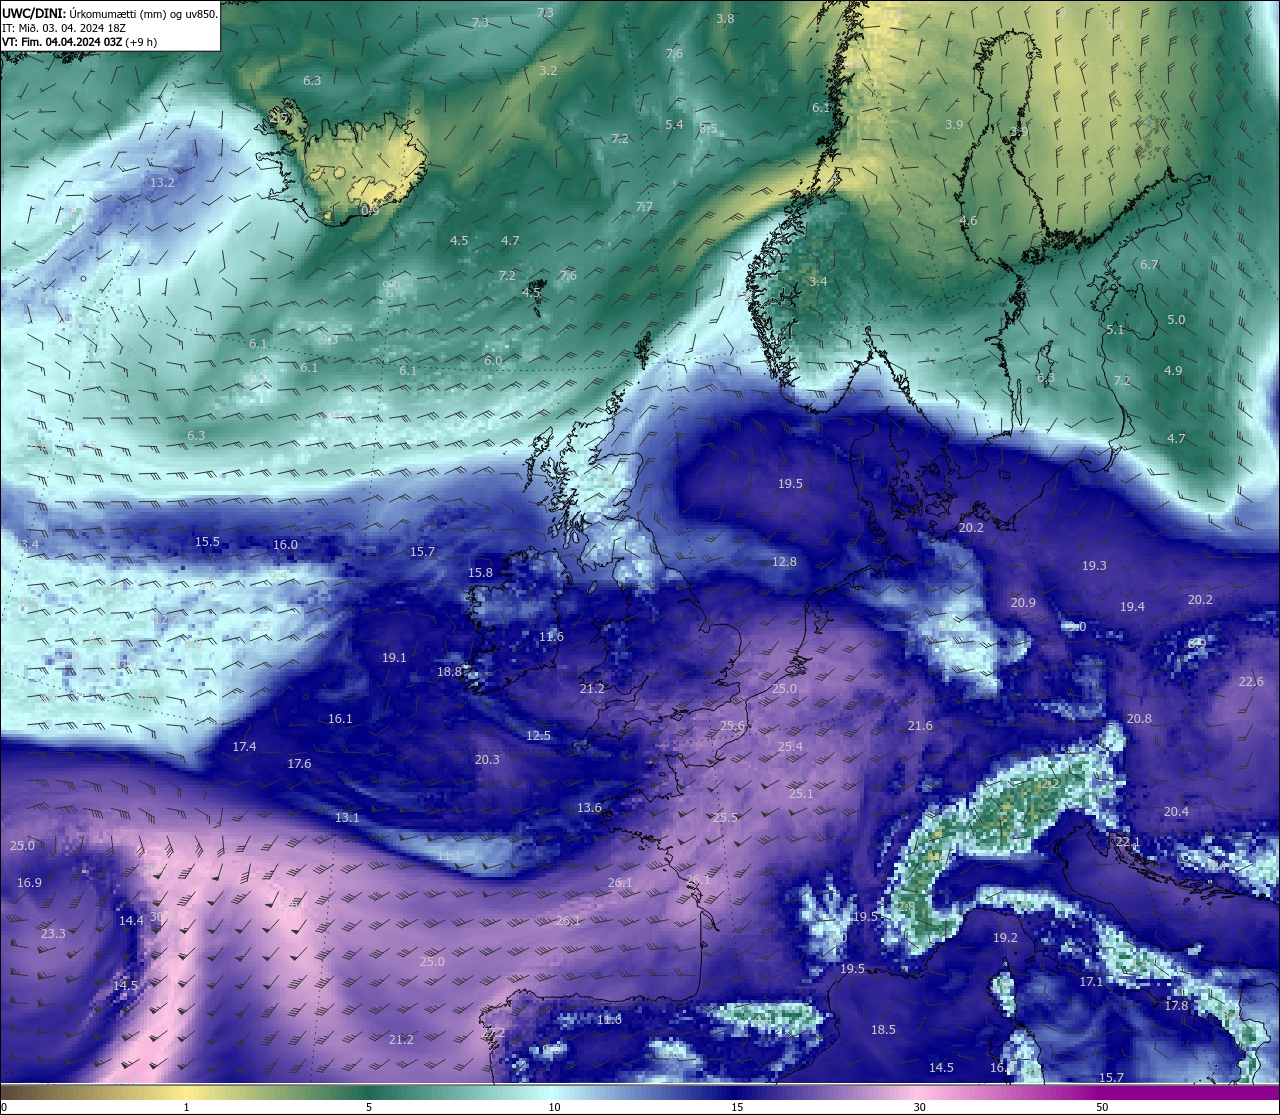
Task: Click the 50 tick on color scale
Action: coord(1102,1107)
